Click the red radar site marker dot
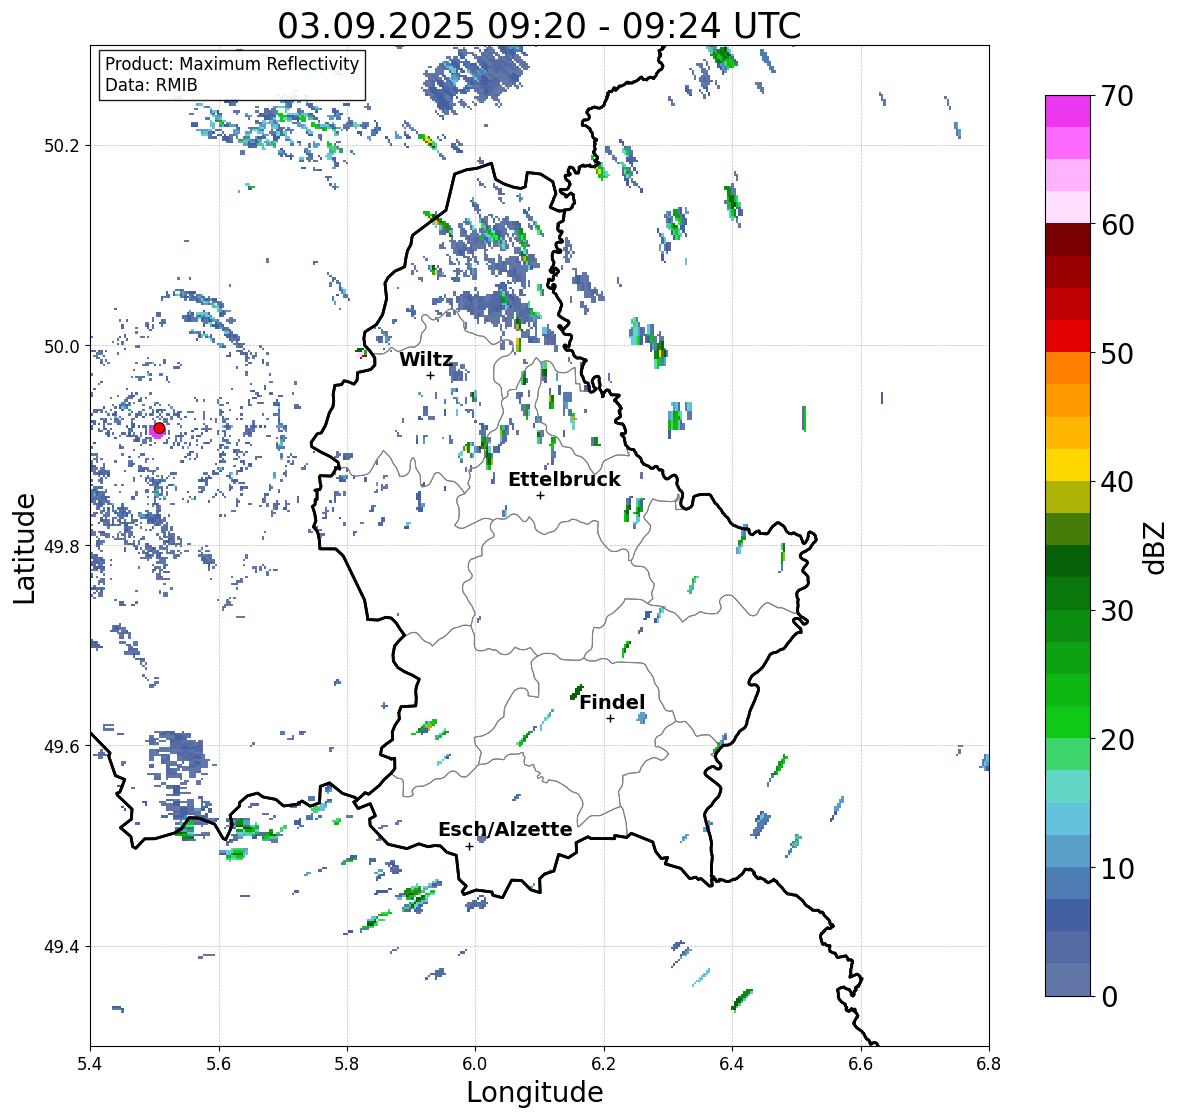 click(159, 428)
